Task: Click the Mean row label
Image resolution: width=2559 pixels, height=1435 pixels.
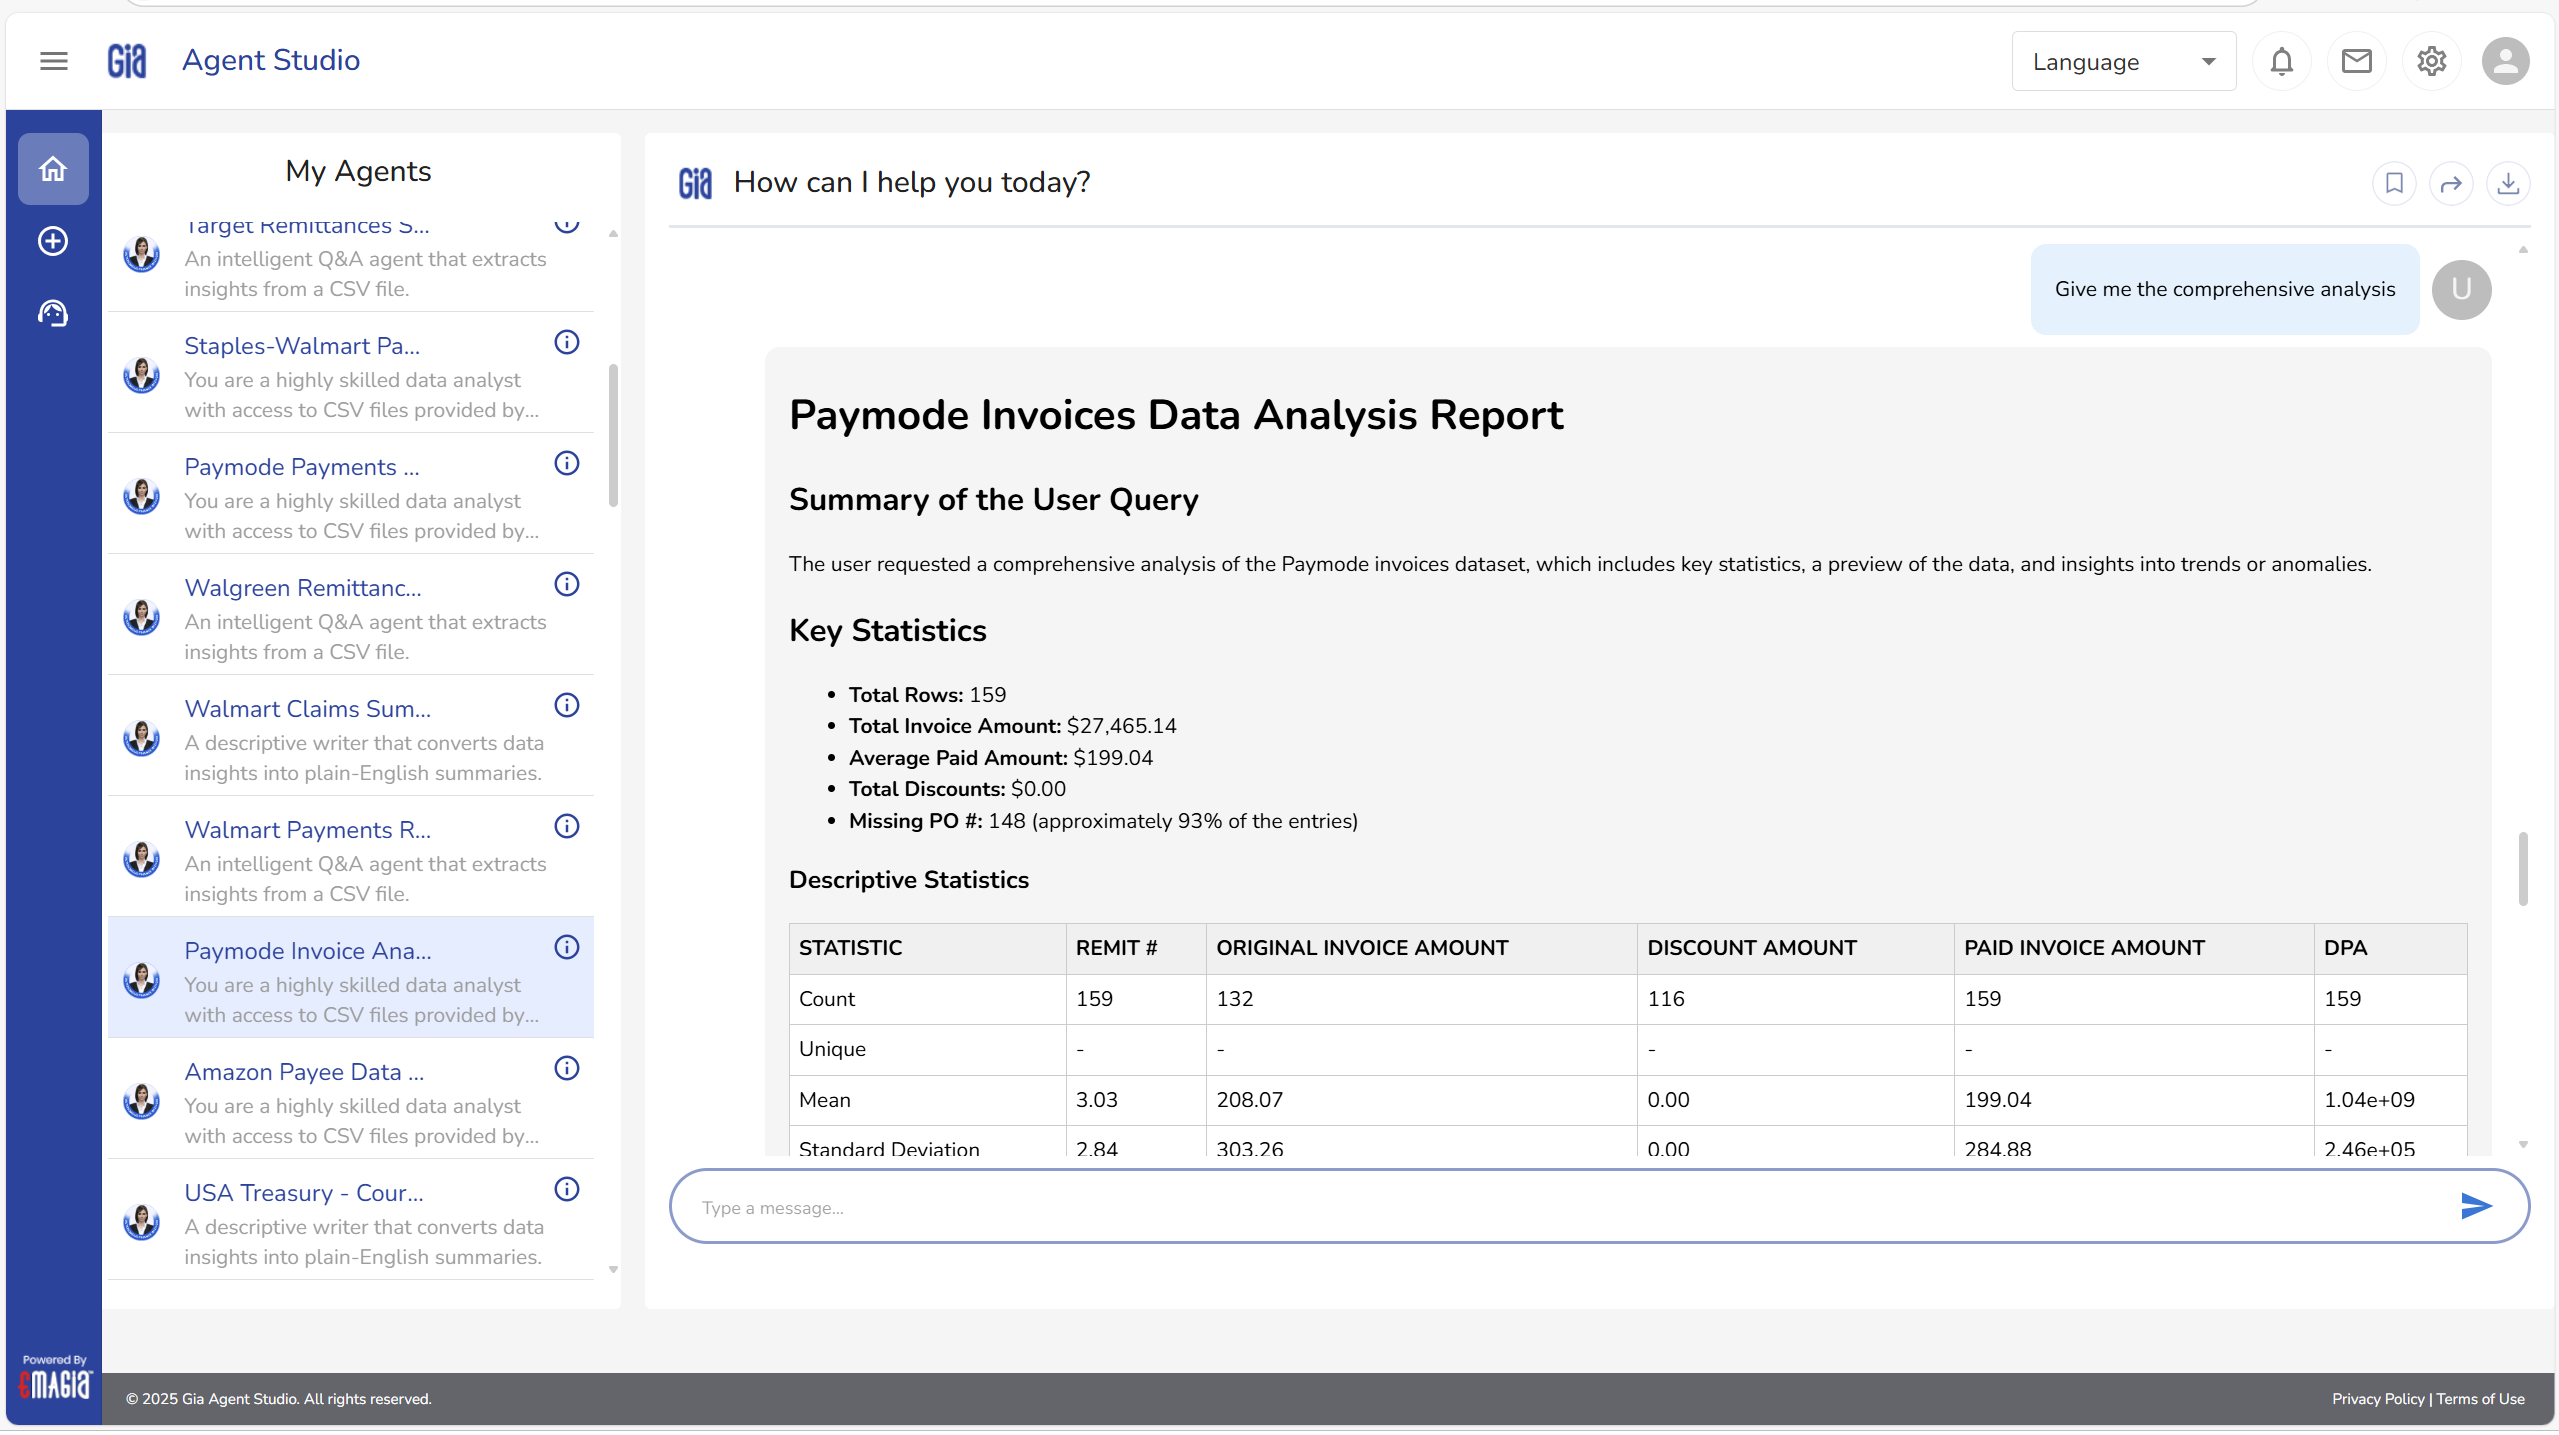Action: 825,1100
